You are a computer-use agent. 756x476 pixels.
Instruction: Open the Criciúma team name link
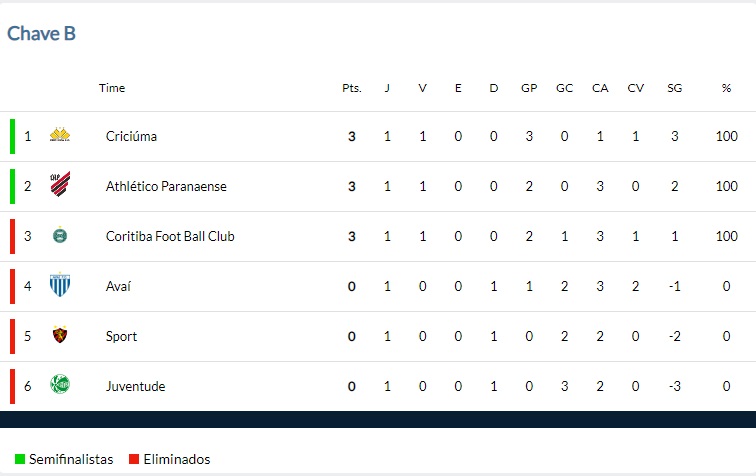(131, 136)
